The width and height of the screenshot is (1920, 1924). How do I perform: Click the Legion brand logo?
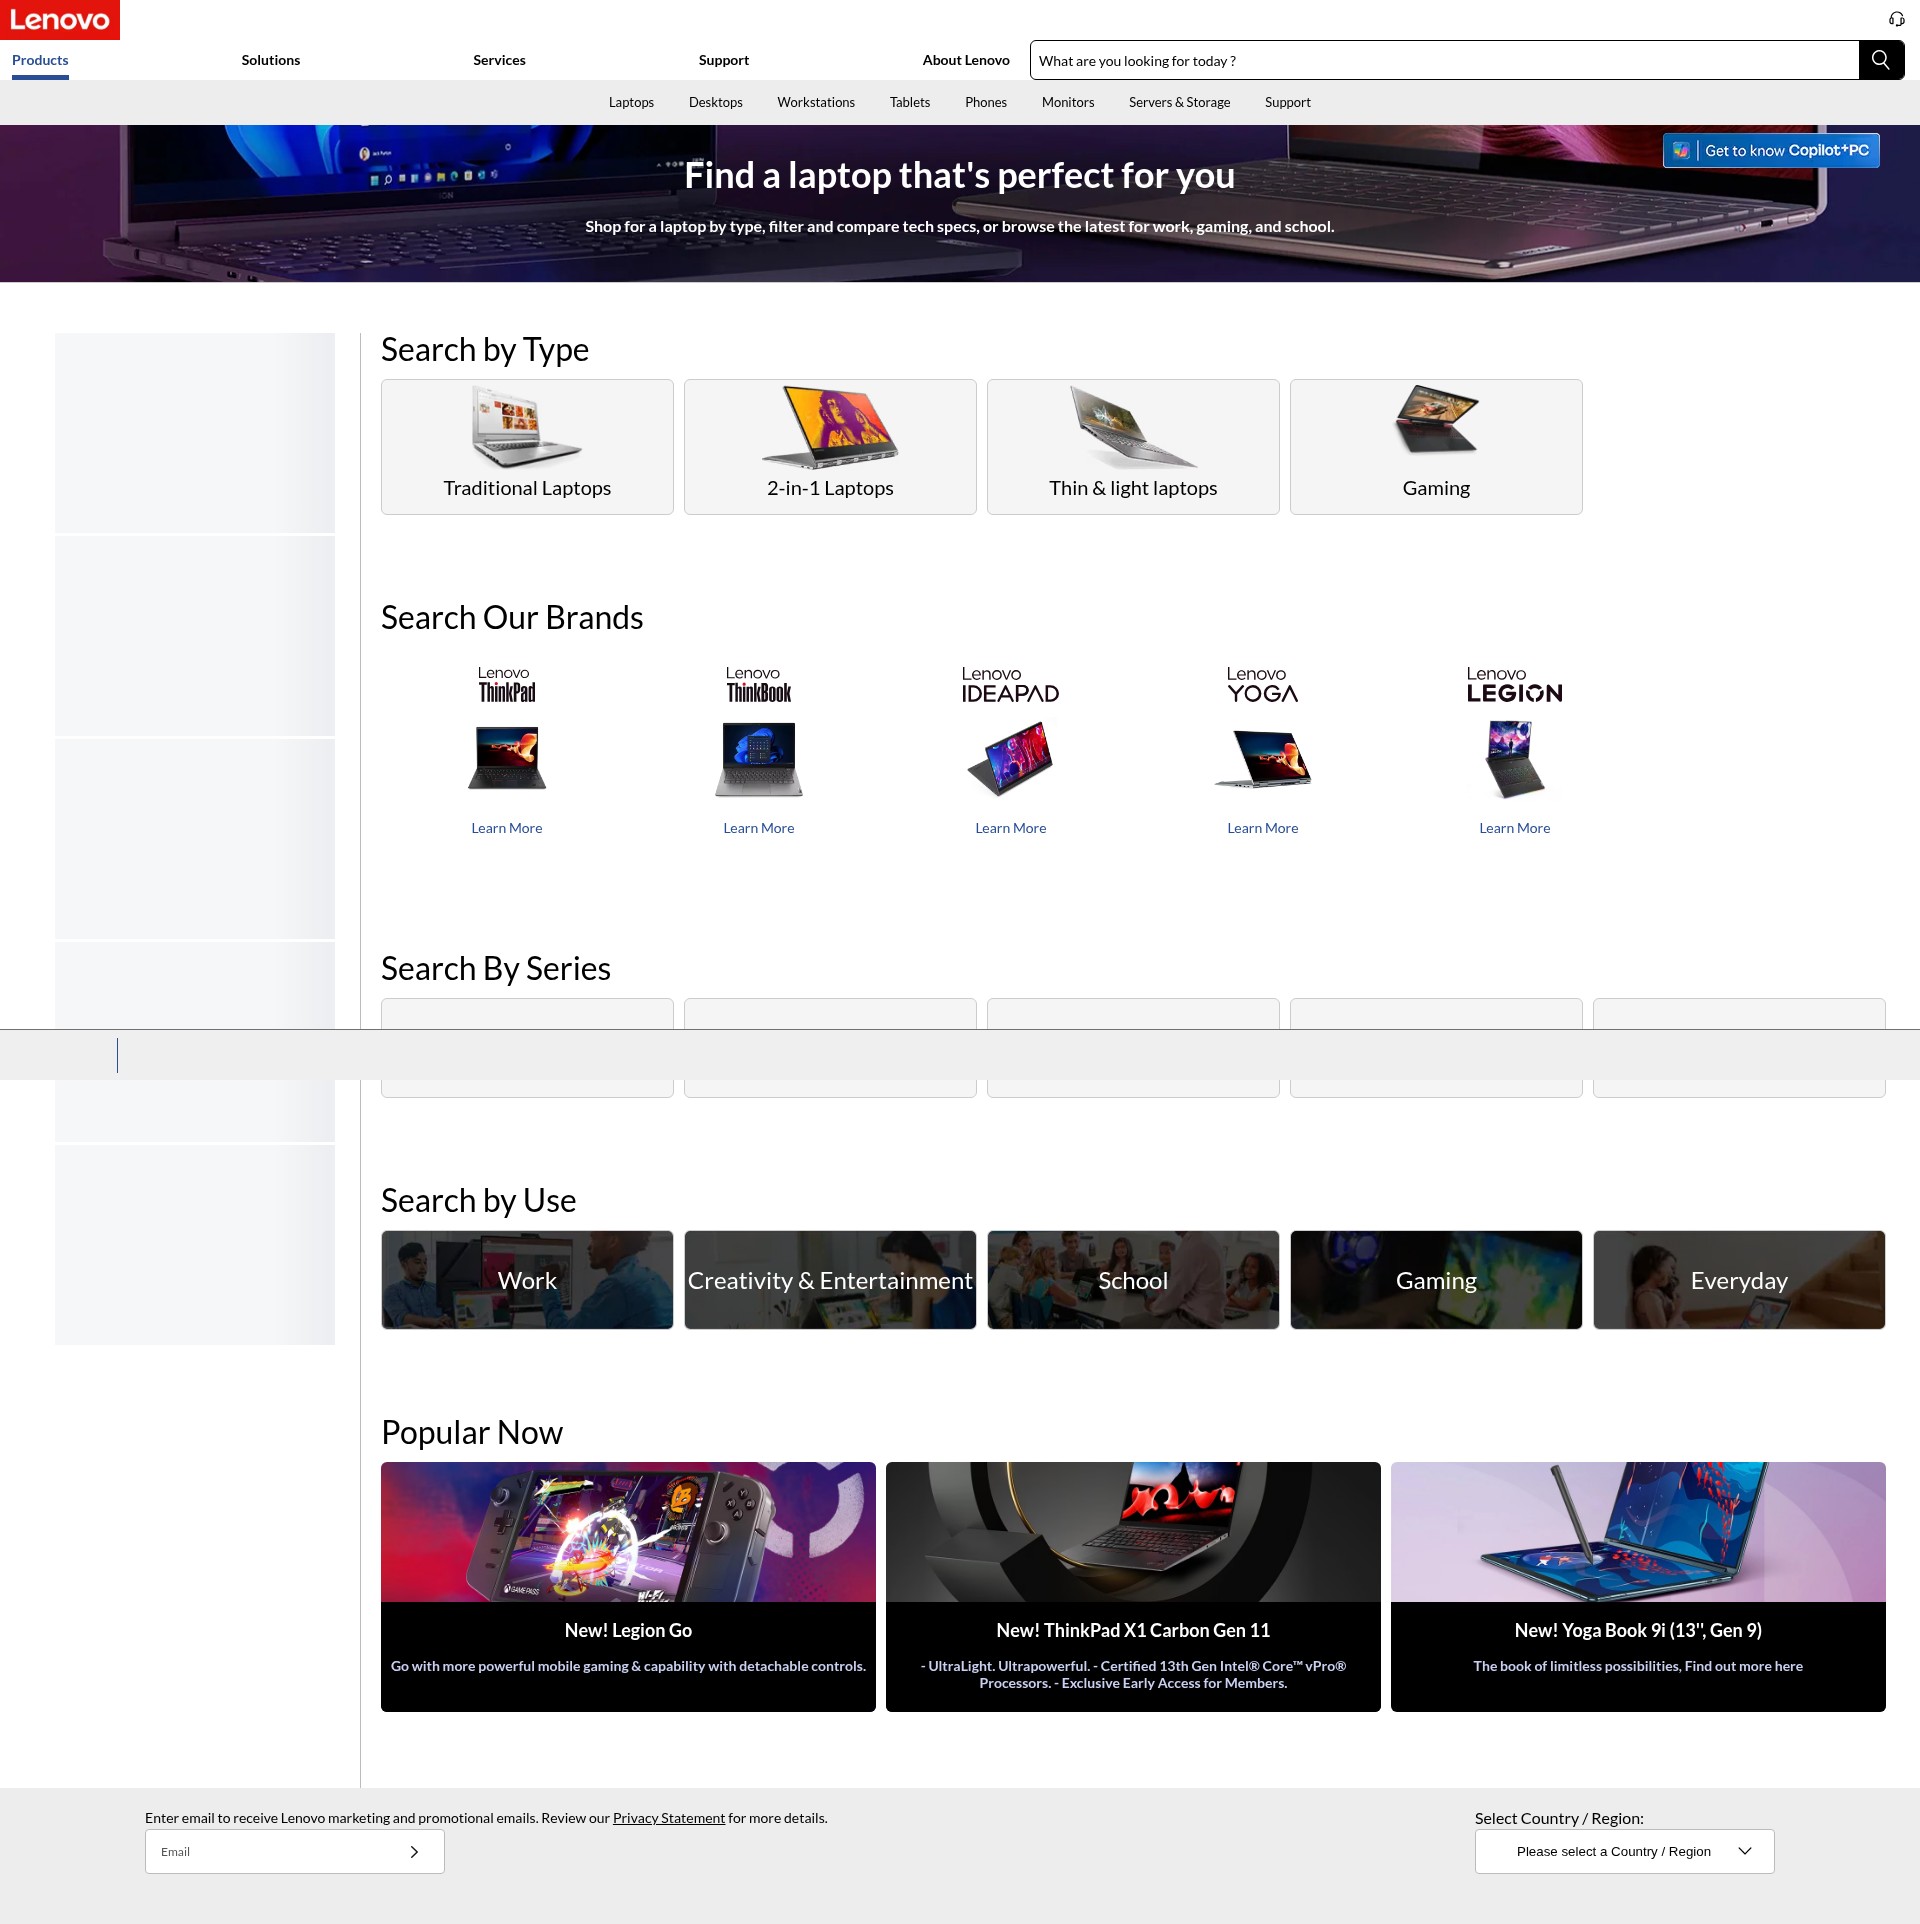(x=1514, y=685)
